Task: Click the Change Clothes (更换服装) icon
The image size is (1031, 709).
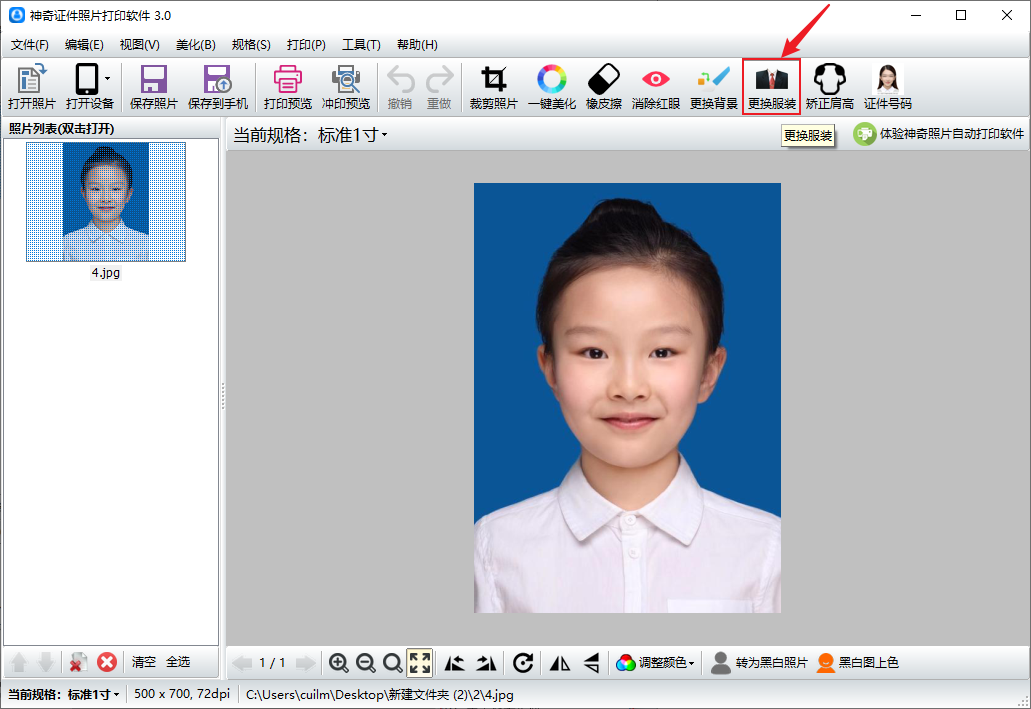Action: click(x=771, y=87)
